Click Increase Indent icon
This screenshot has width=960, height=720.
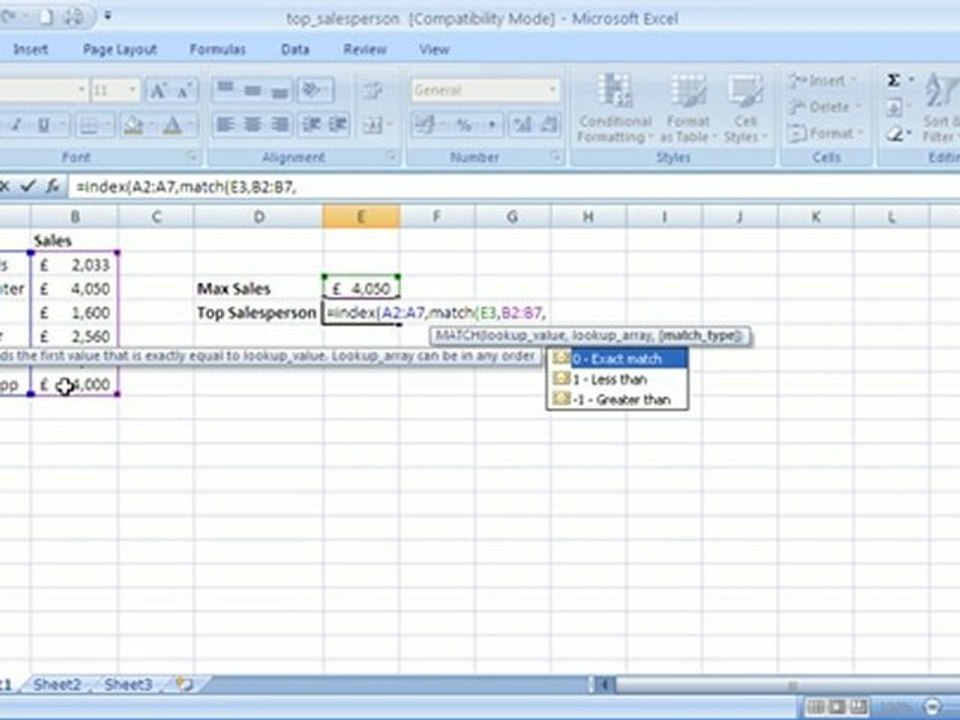click(x=338, y=125)
